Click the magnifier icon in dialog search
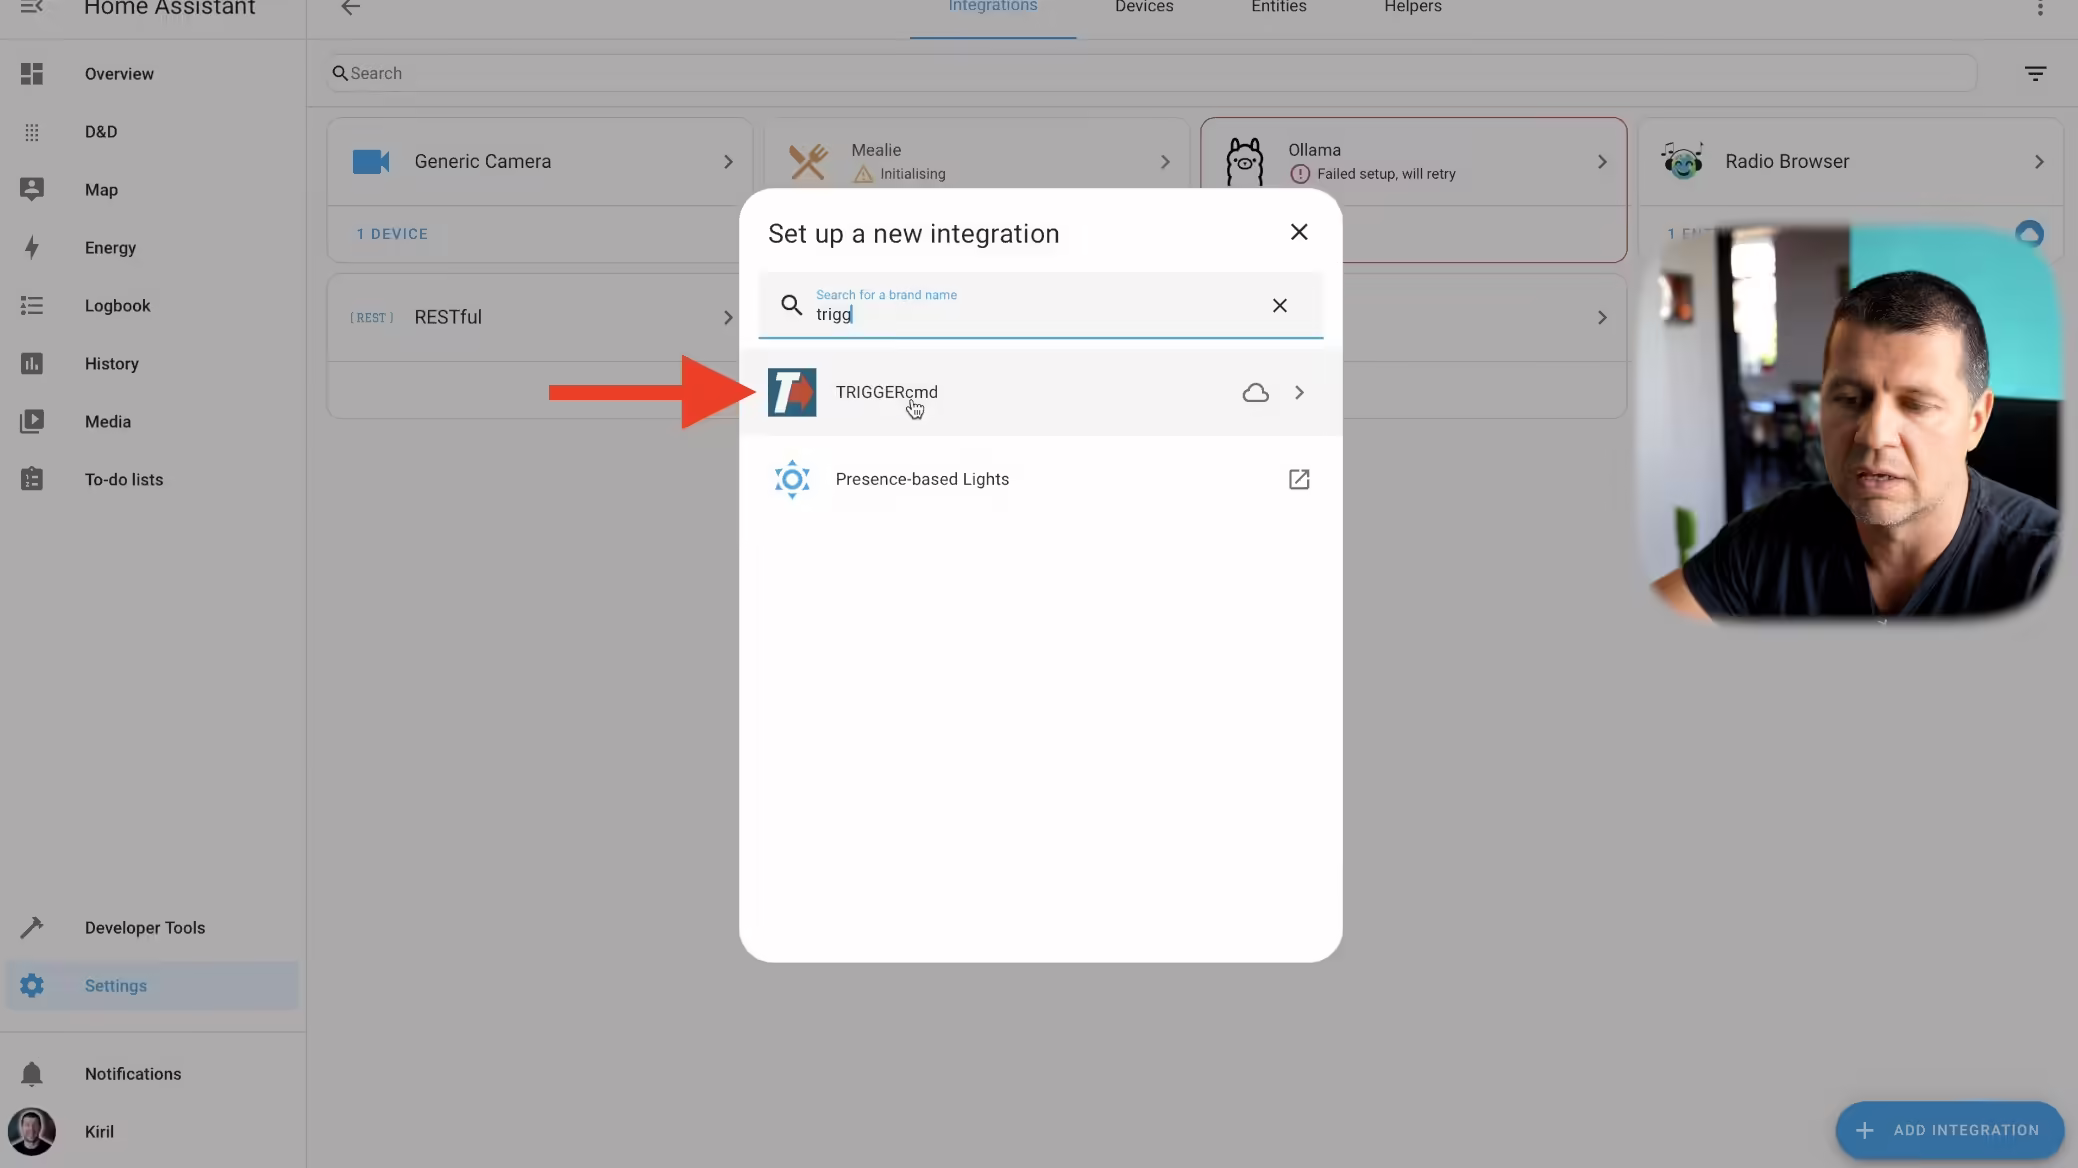The width and height of the screenshot is (2078, 1168). [x=791, y=305]
